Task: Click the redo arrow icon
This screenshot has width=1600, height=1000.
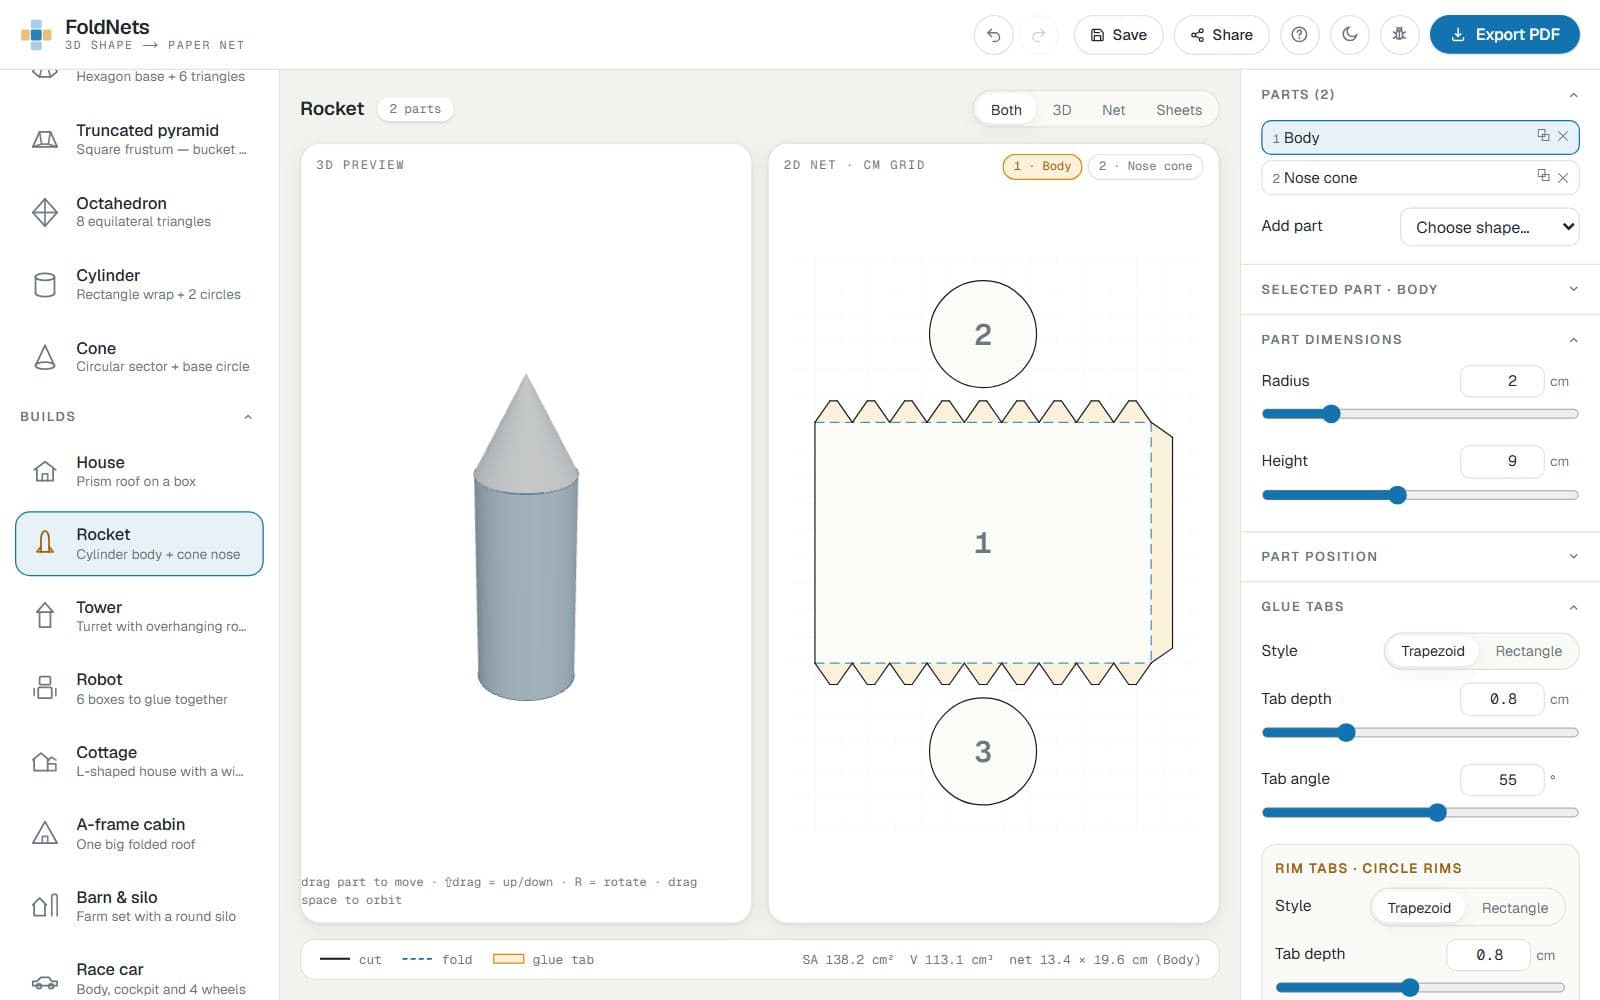Action: click(1039, 35)
